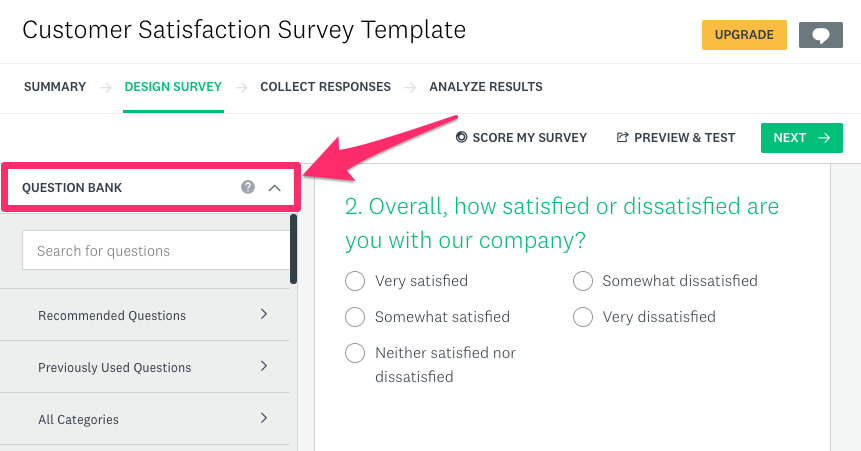Switch to the Summary tab
861x451 pixels.
[55, 87]
